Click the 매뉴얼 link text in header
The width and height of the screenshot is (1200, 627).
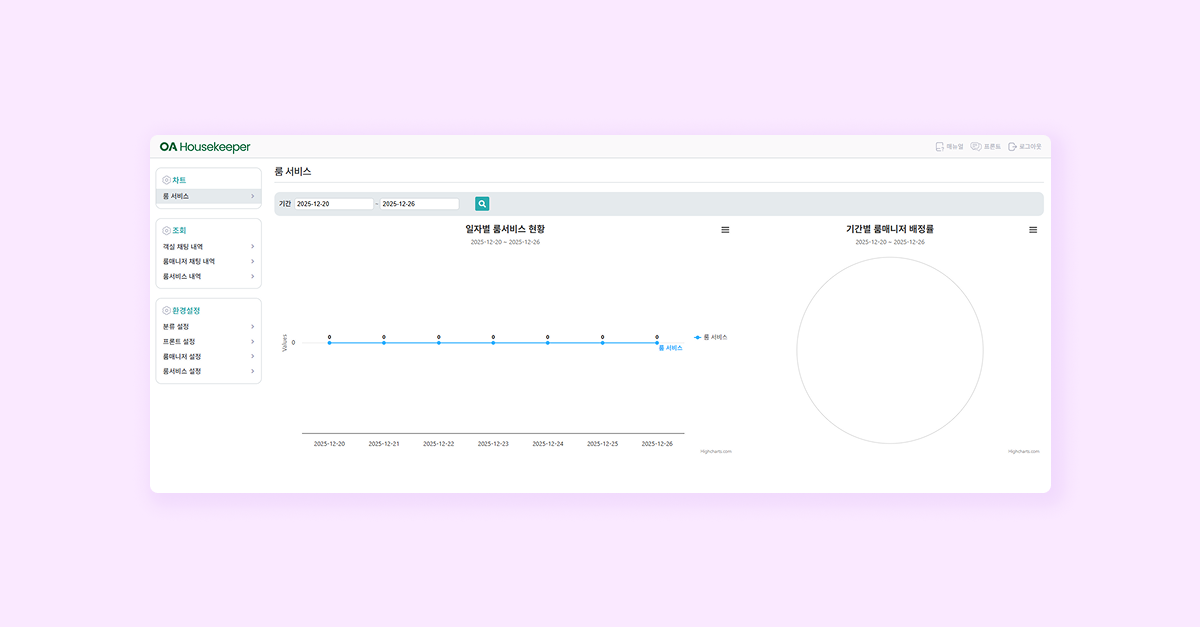[955, 147]
